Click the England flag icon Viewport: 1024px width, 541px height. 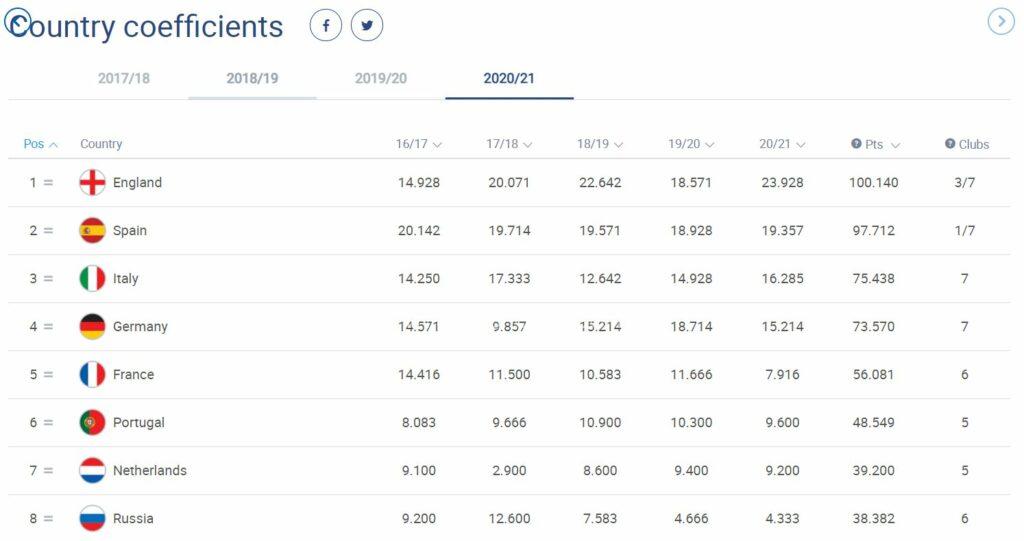coord(92,183)
